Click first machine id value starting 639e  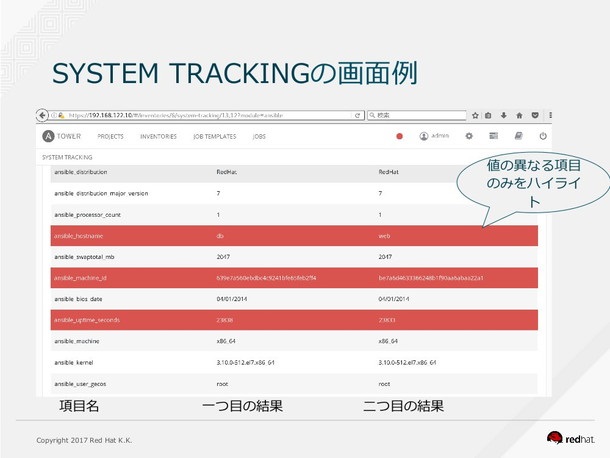click(x=266, y=278)
